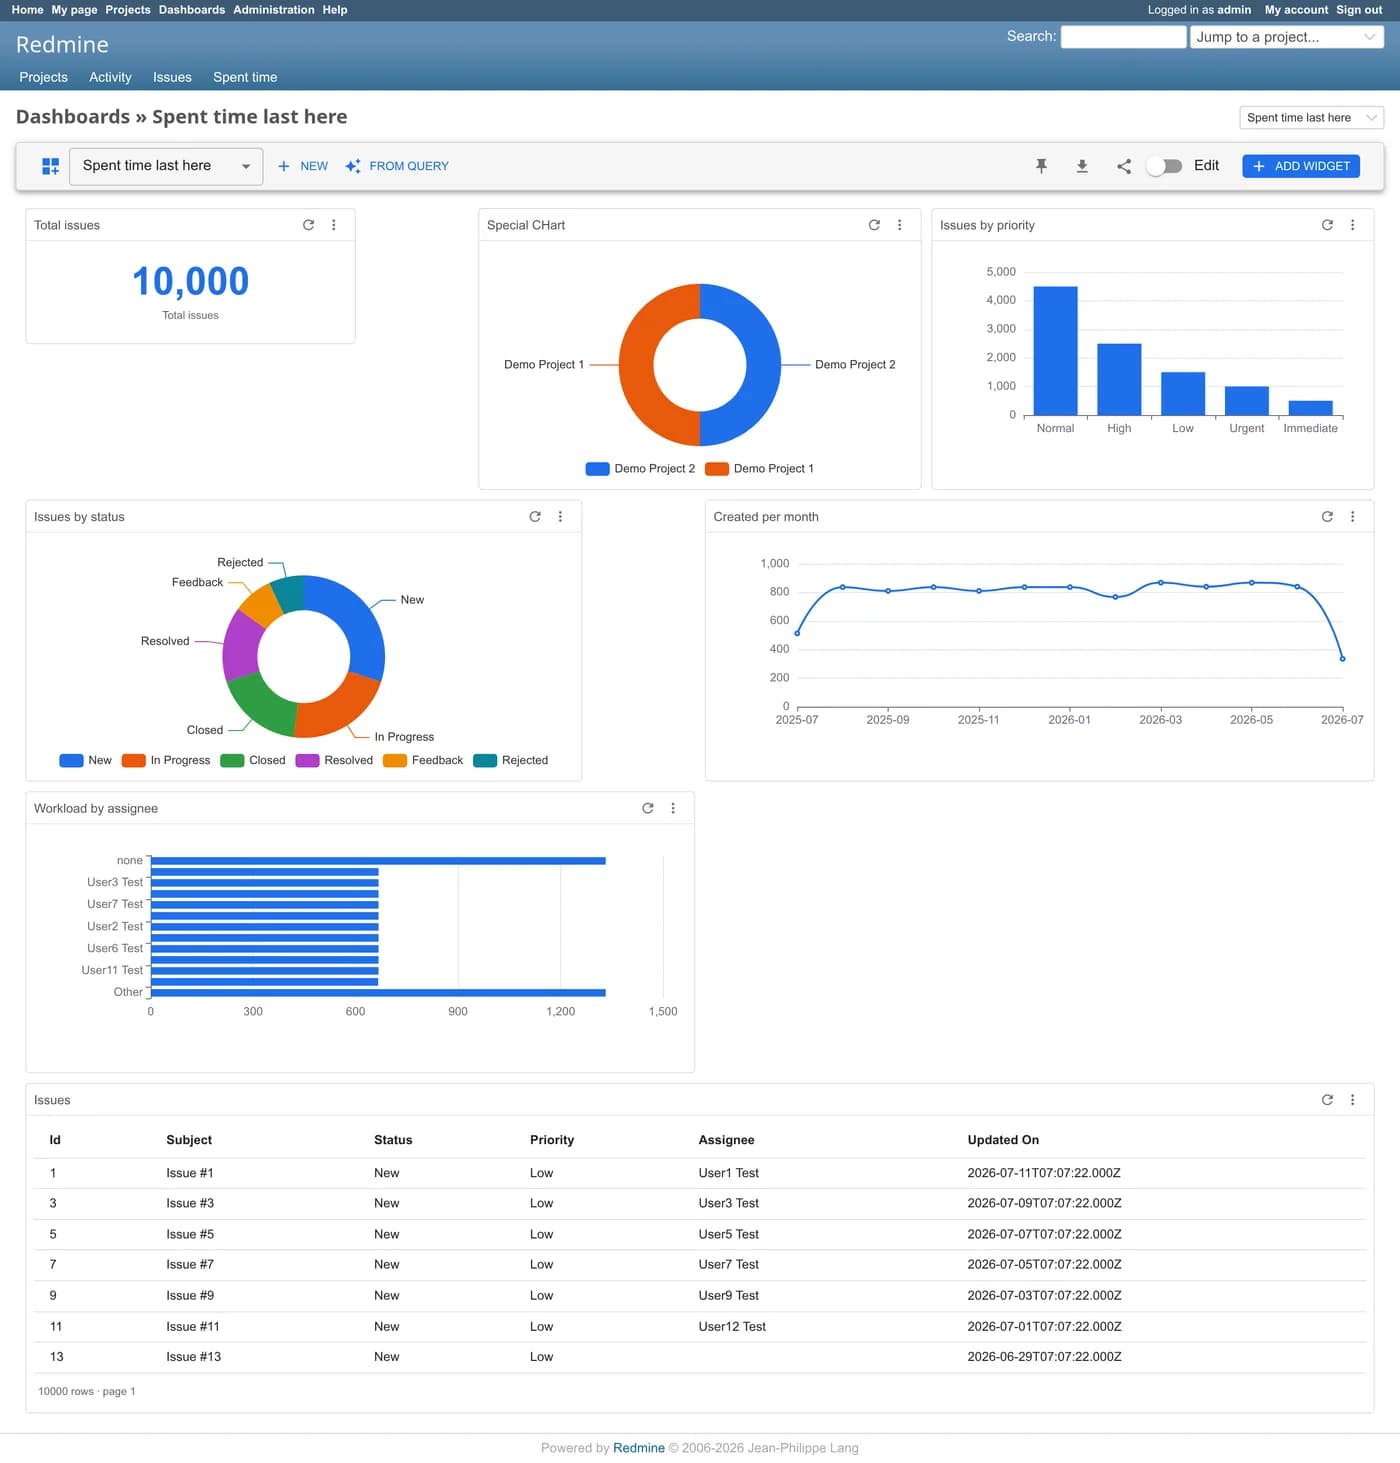
Task: Refresh the Special CHart widget
Action: pos(874,225)
